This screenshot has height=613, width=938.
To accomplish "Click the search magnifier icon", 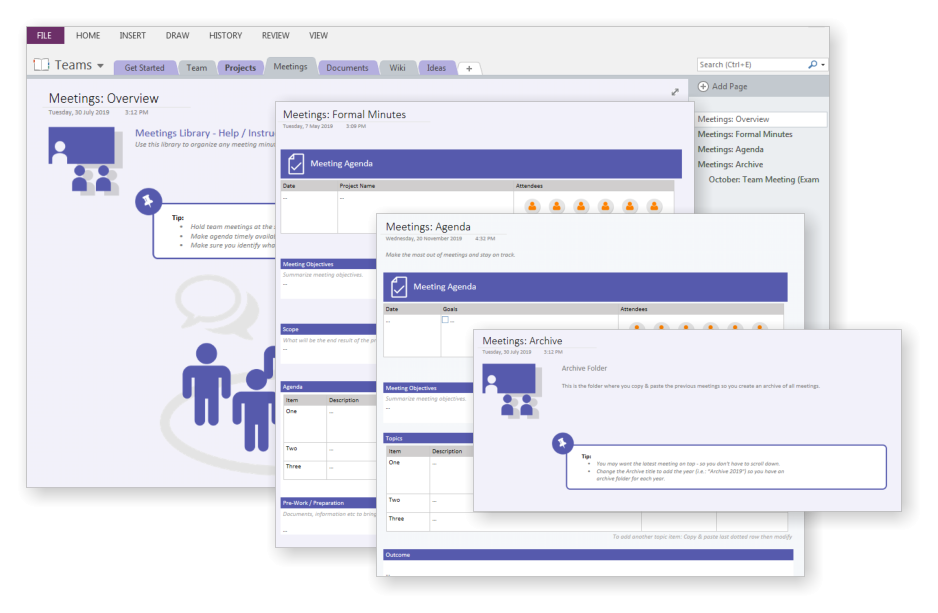I will pos(812,65).
